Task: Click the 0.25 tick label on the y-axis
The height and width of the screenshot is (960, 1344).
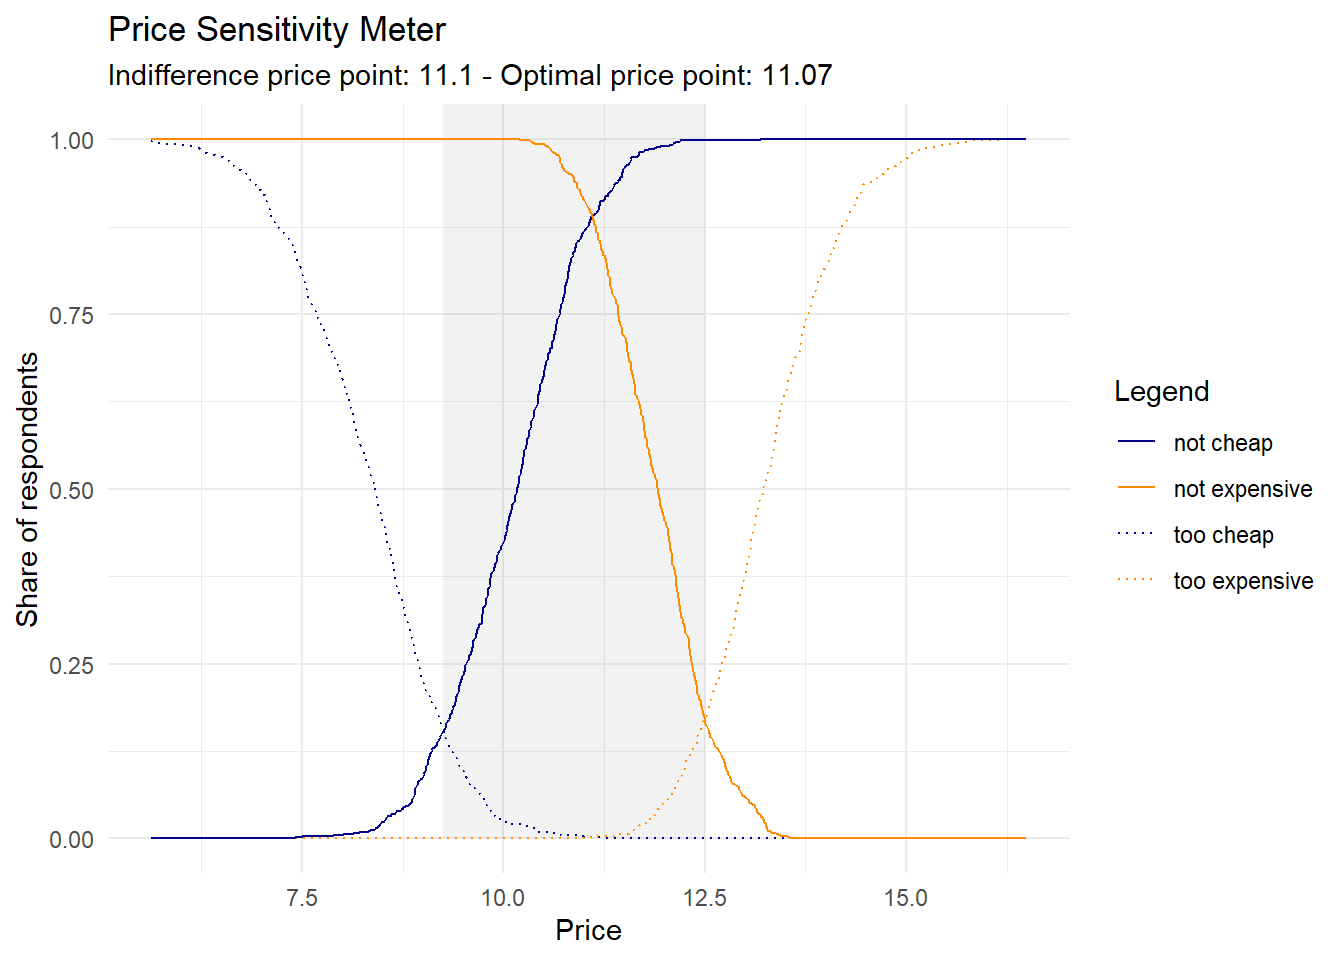Action: pos(72,665)
